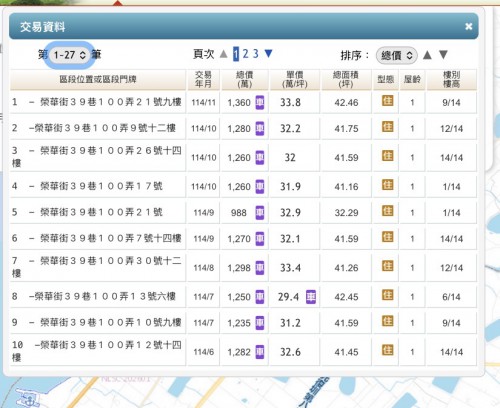The width and height of the screenshot is (500, 408).
Task: Click the 單價(萬/坪) column header
Action: coord(295,79)
